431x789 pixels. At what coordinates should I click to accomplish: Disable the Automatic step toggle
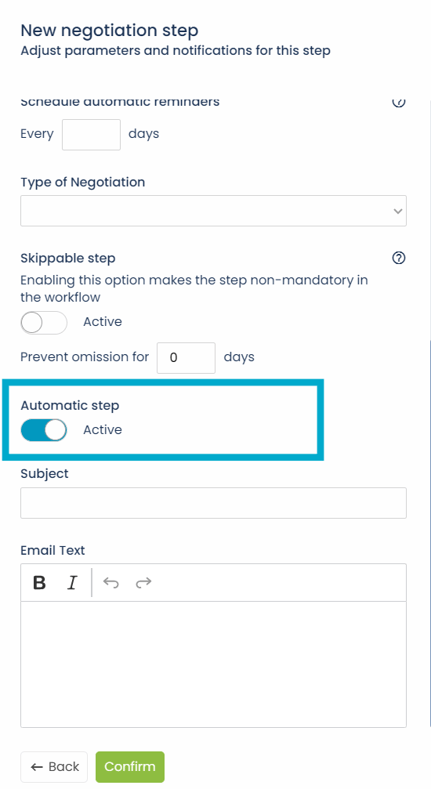44,430
